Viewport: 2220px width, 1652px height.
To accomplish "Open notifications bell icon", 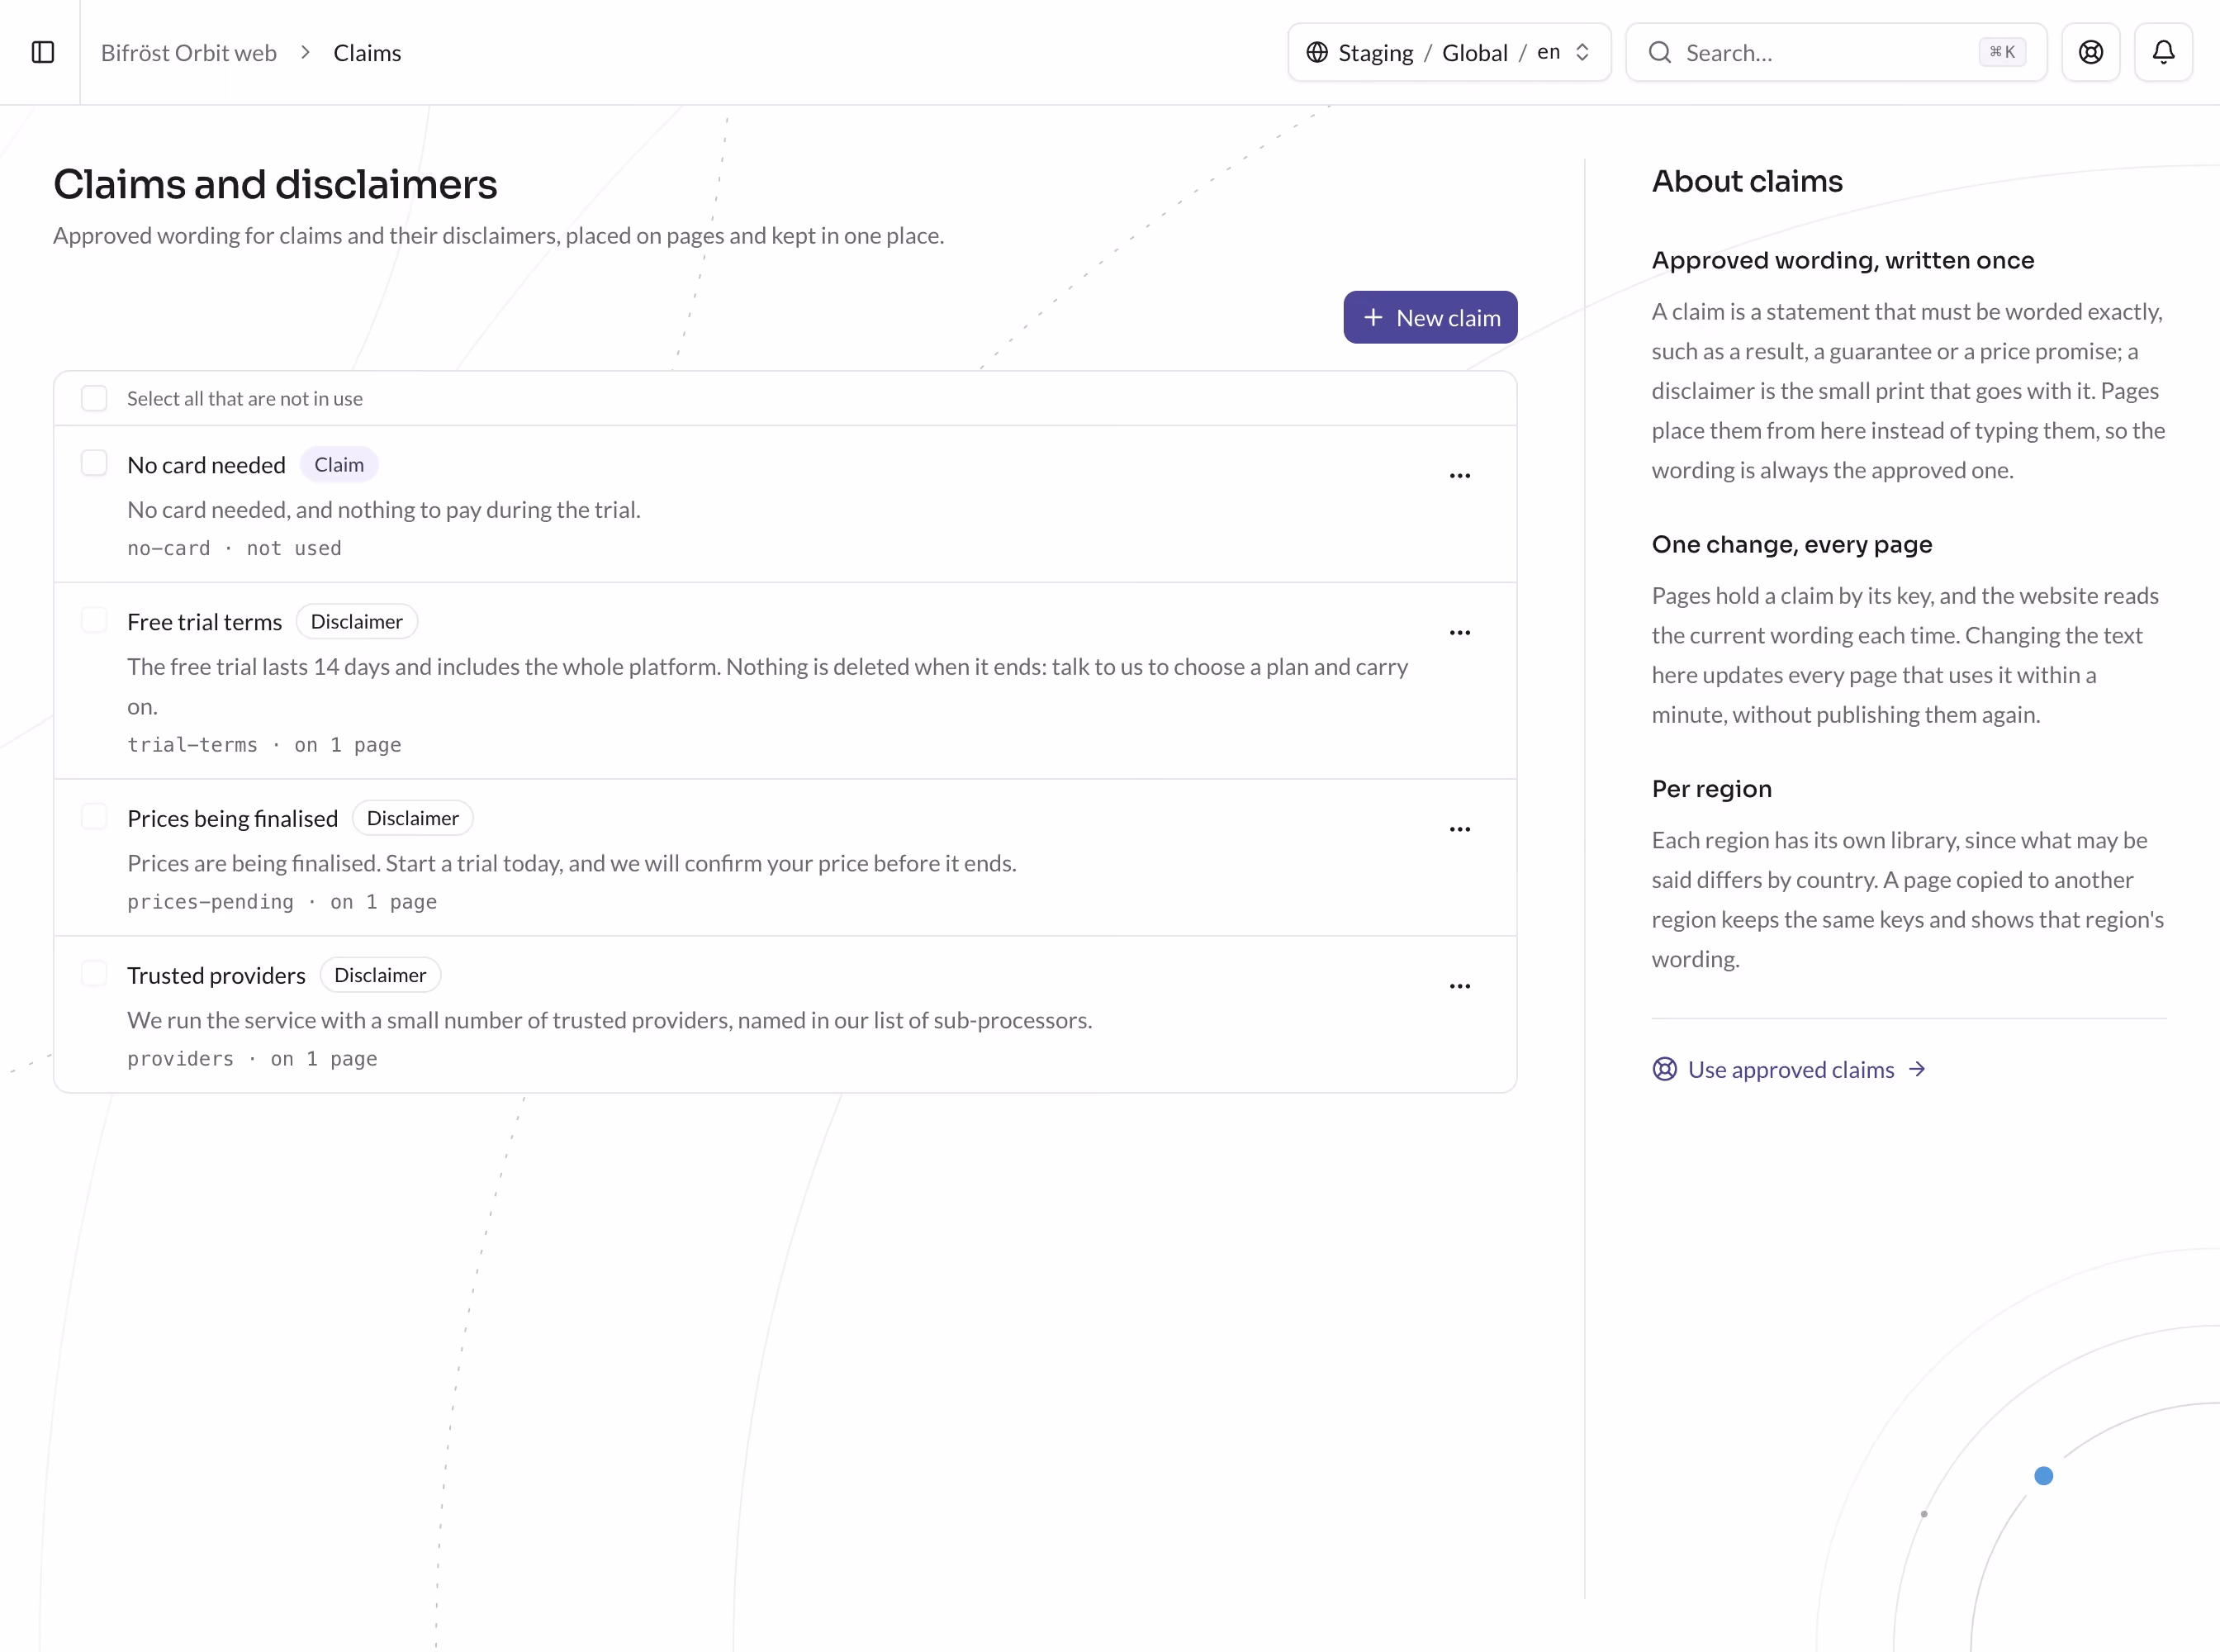I will coord(2163,52).
